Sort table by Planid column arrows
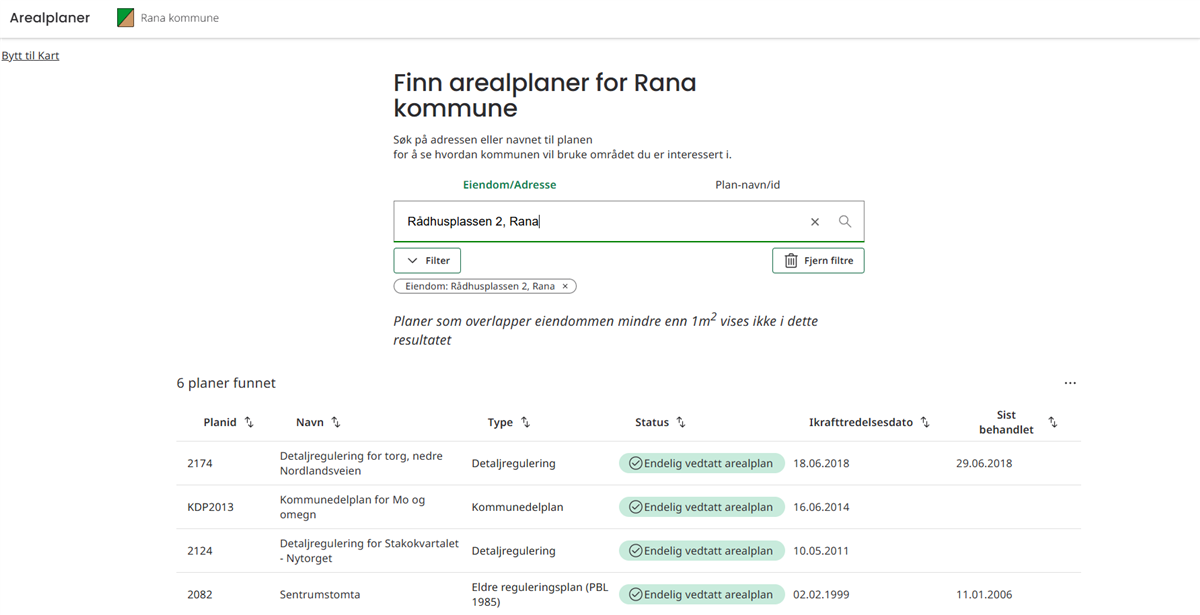Image resolution: width=1200 pixels, height=615 pixels. click(x=249, y=423)
